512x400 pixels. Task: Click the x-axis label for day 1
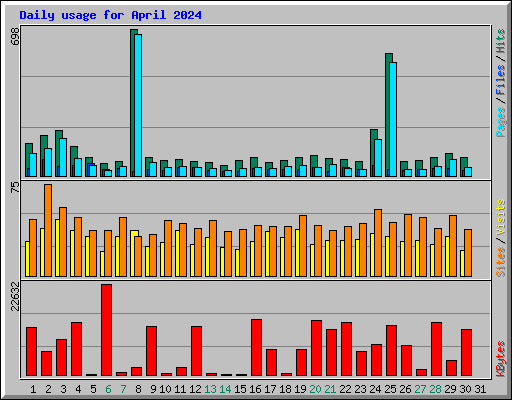[x=33, y=389]
